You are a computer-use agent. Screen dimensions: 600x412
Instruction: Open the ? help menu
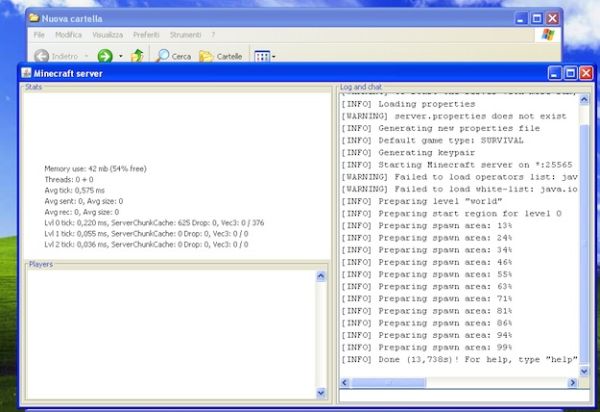(213, 35)
